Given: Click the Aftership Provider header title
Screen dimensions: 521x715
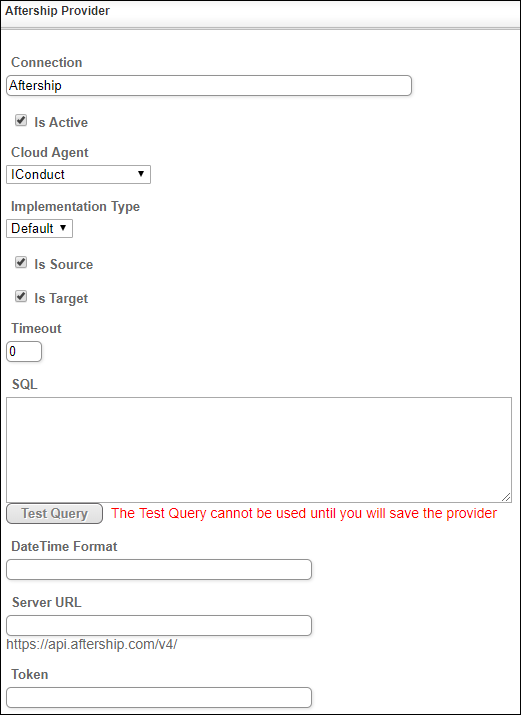Looking at the screenshot, I should [57, 11].
